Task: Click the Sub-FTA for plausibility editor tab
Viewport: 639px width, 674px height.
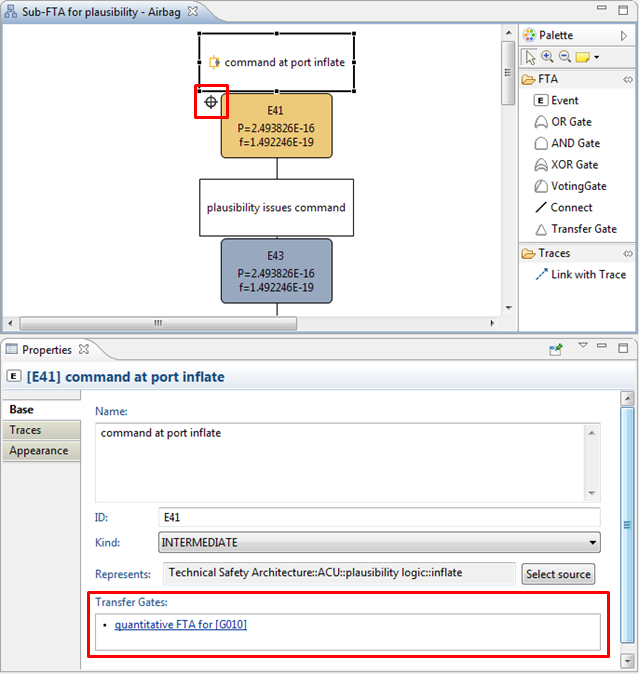Action: click(101, 12)
